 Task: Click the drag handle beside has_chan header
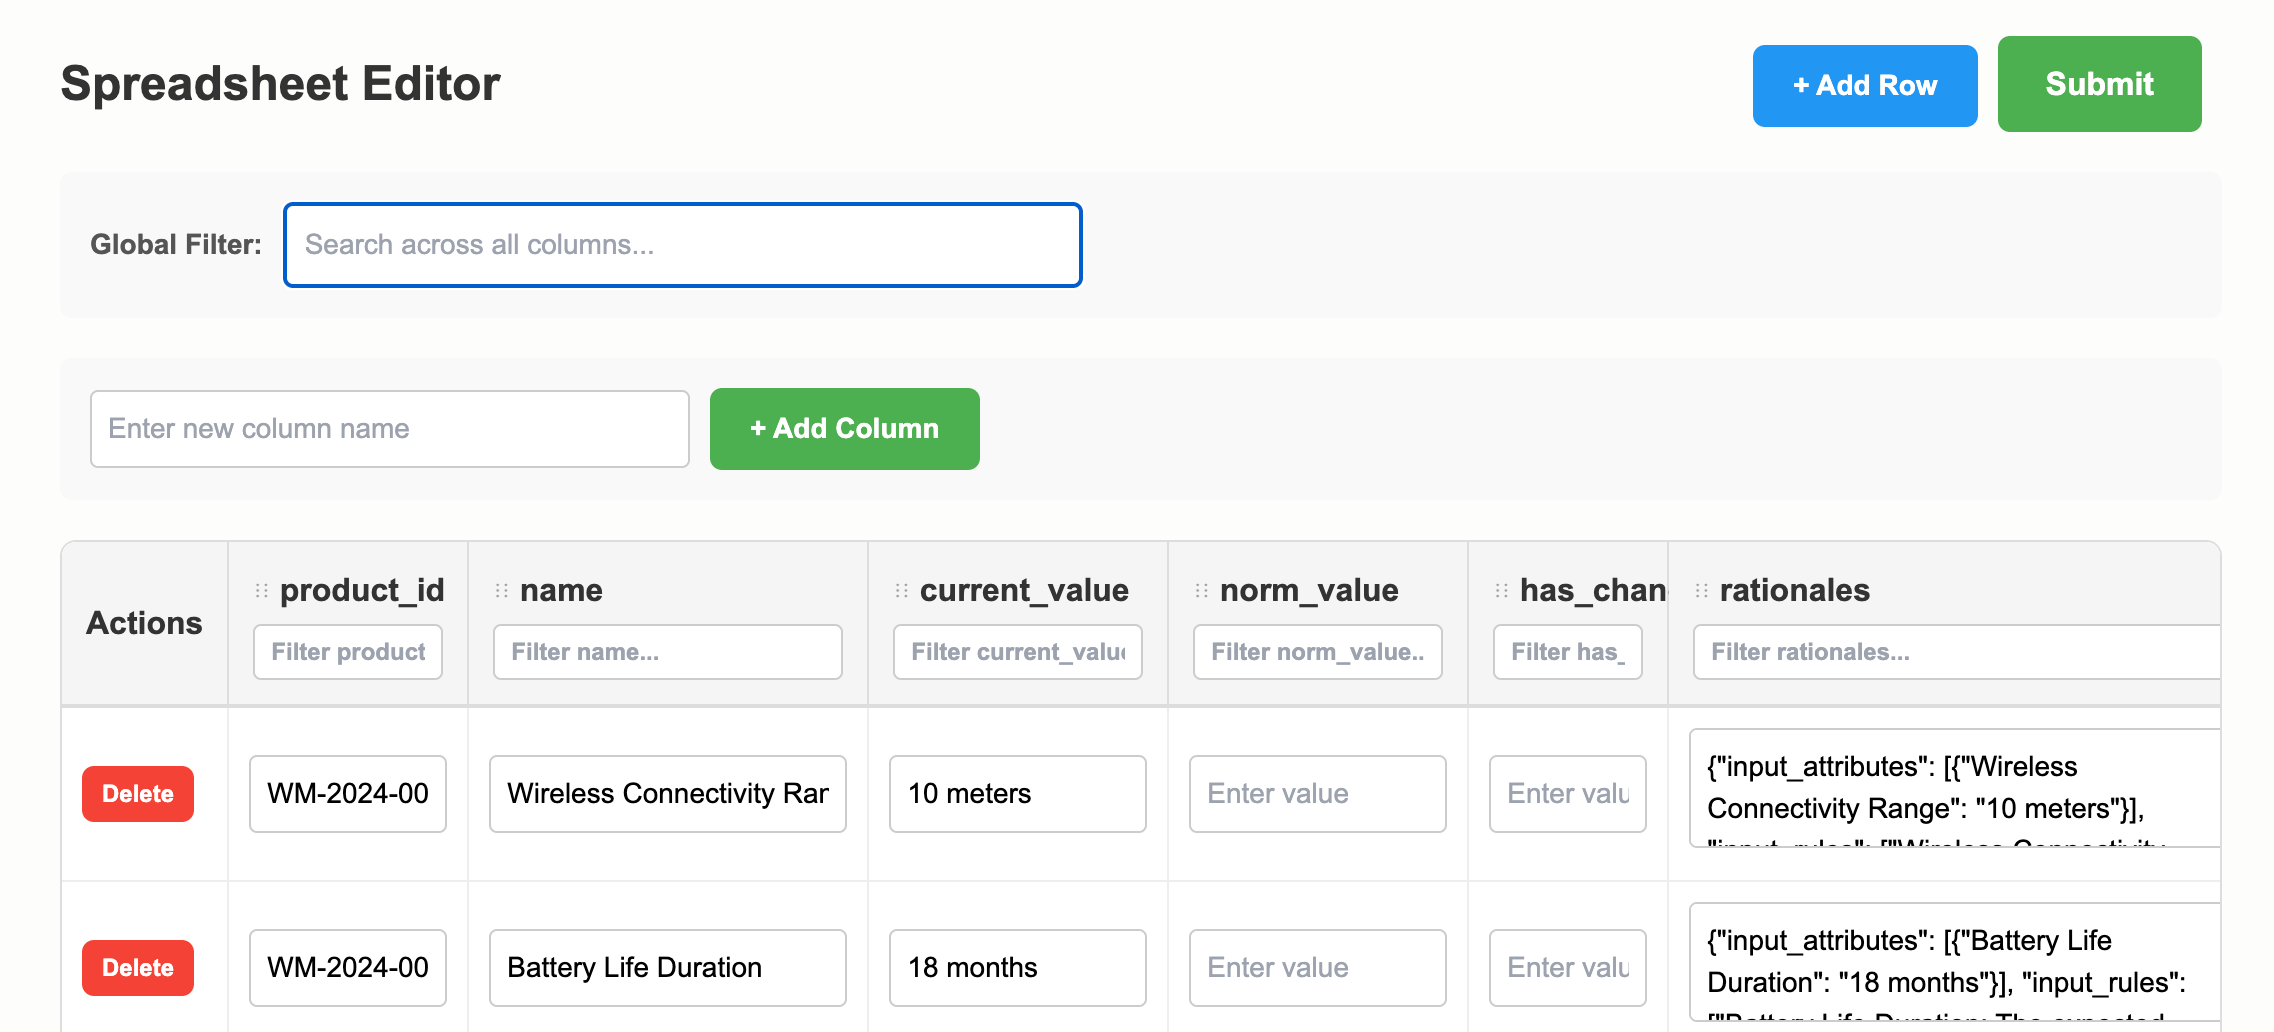(1502, 591)
